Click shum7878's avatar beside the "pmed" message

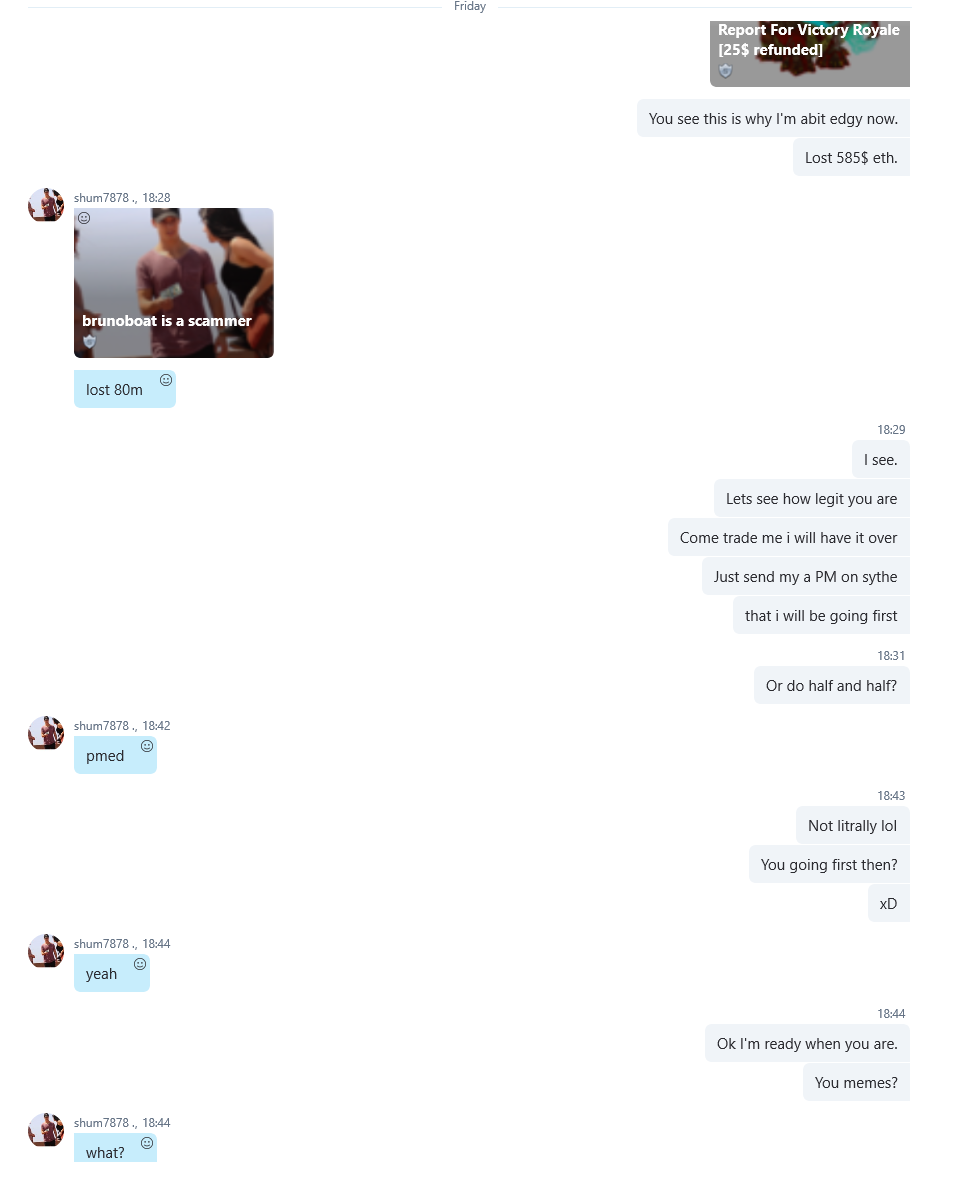click(x=46, y=733)
